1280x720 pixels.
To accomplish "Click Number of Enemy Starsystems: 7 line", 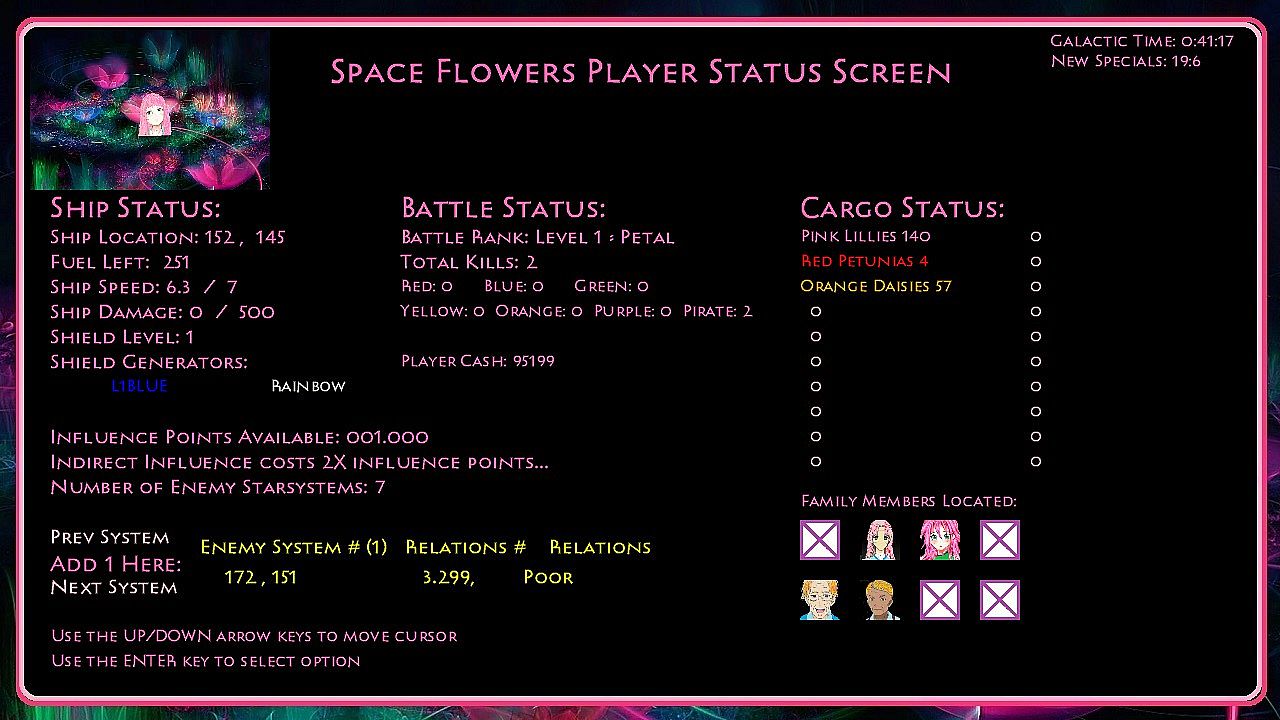I will coord(218,487).
